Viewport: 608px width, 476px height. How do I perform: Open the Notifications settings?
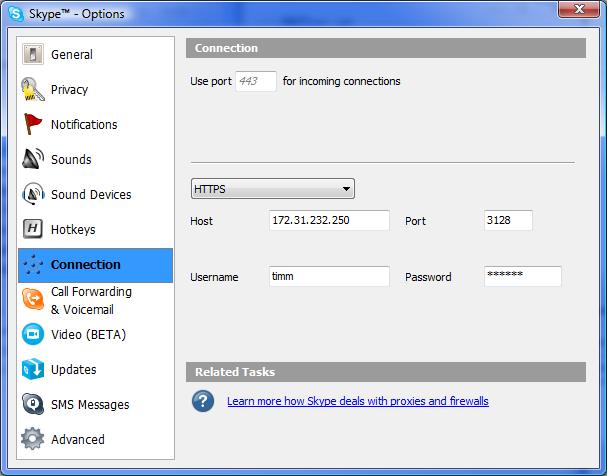pyautogui.click(x=95, y=124)
